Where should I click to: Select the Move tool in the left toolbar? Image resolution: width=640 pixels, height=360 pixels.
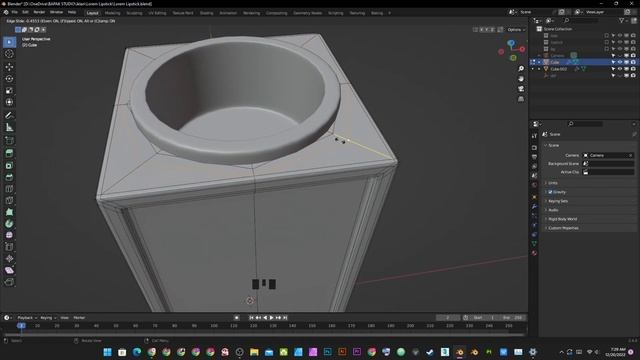pyautogui.click(x=9, y=67)
